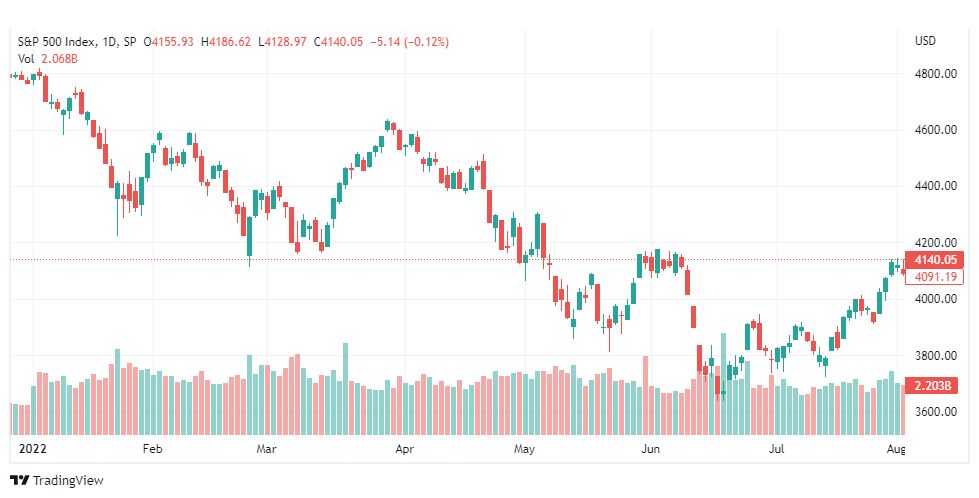Select the S&P 500 Index title
Viewport: 979px width, 498px height.
[x=57, y=42]
